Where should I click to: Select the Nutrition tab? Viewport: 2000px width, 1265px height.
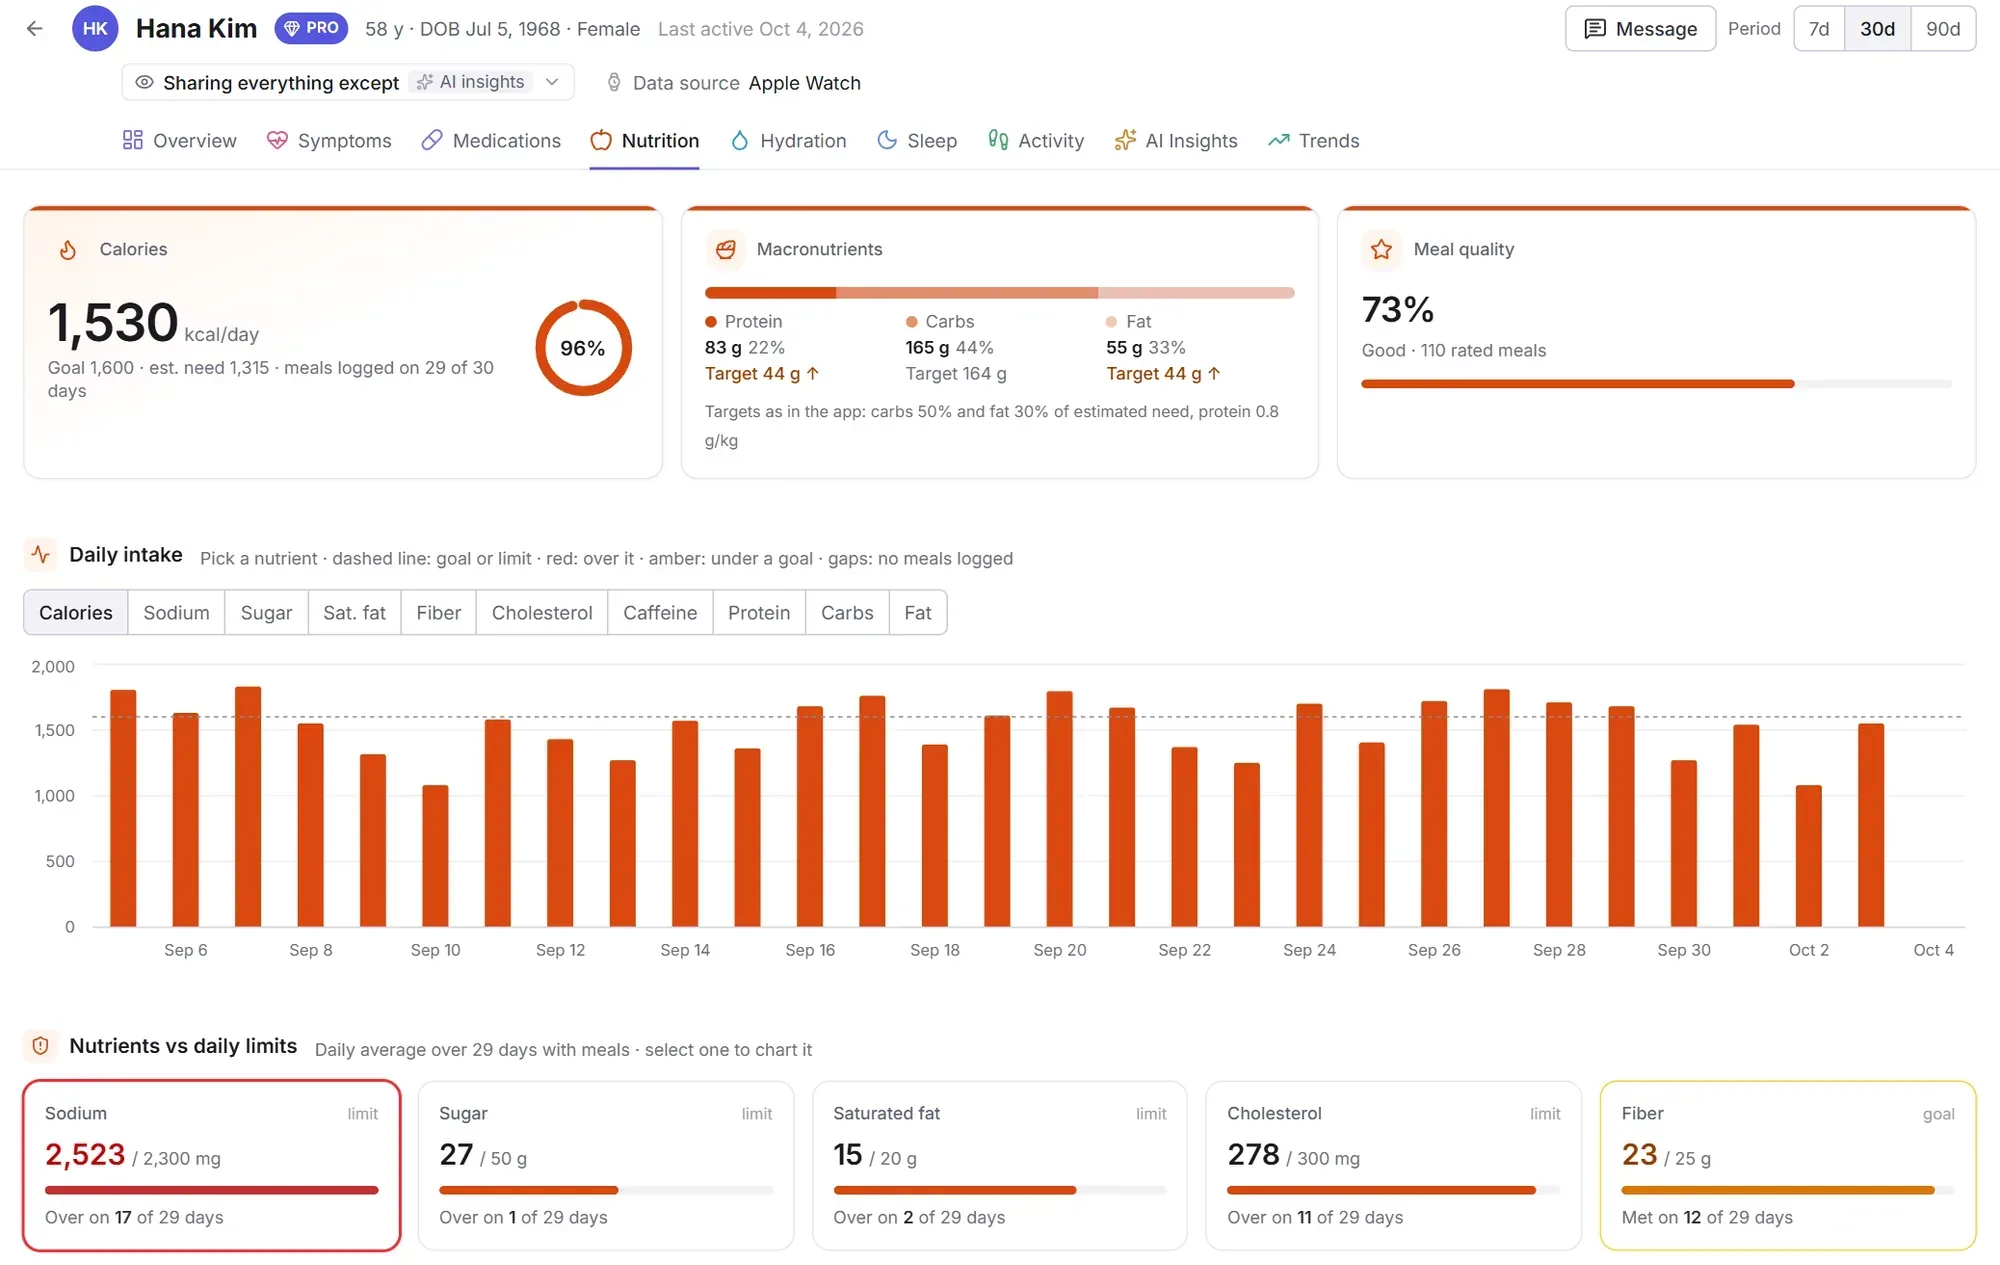click(x=645, y=141)
